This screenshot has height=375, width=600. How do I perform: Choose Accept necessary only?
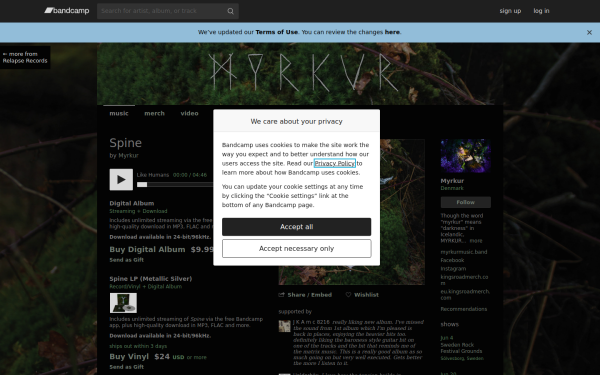coord(297,248)
